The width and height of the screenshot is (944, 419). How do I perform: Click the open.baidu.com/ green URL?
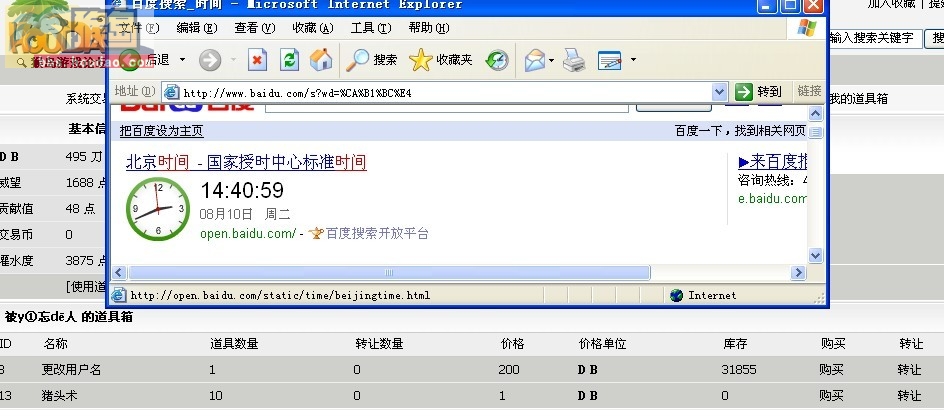click(248, 234)
